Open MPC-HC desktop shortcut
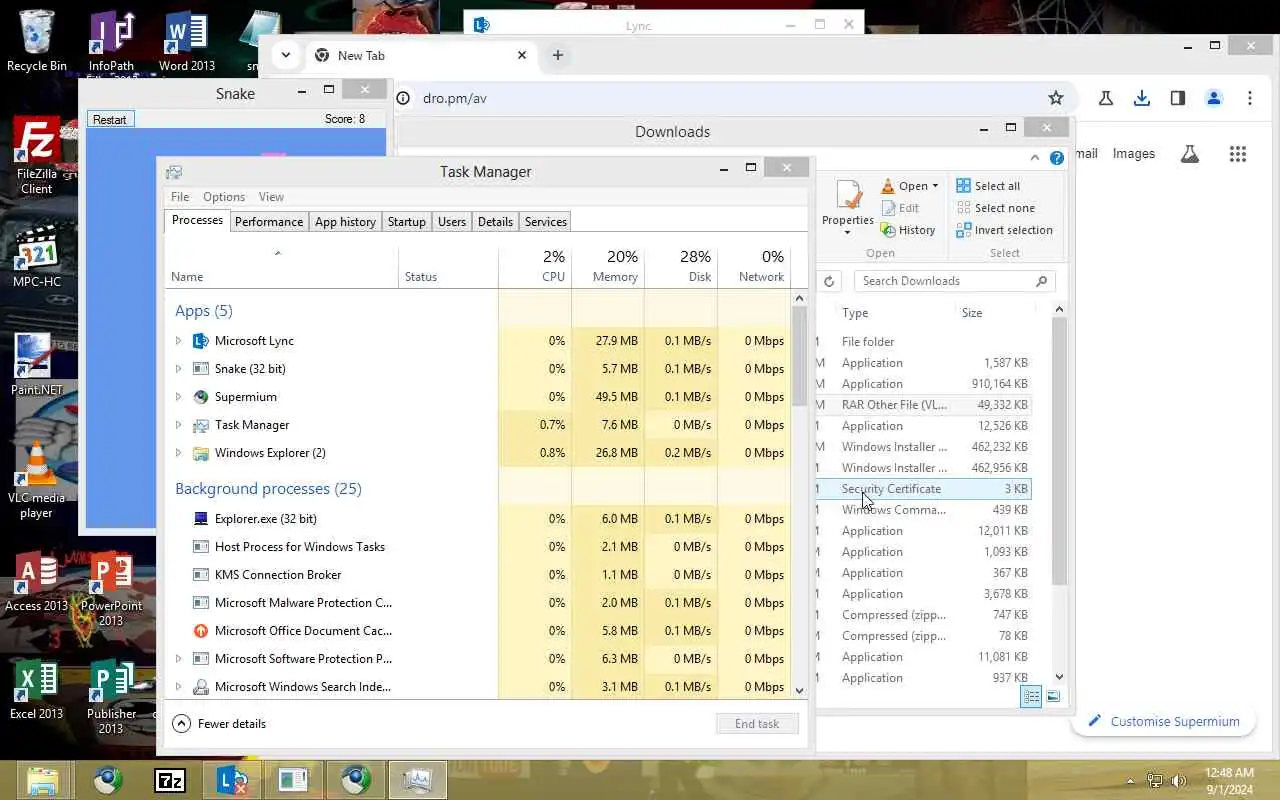The image size is (1280, 800). (x=37, y=255)
